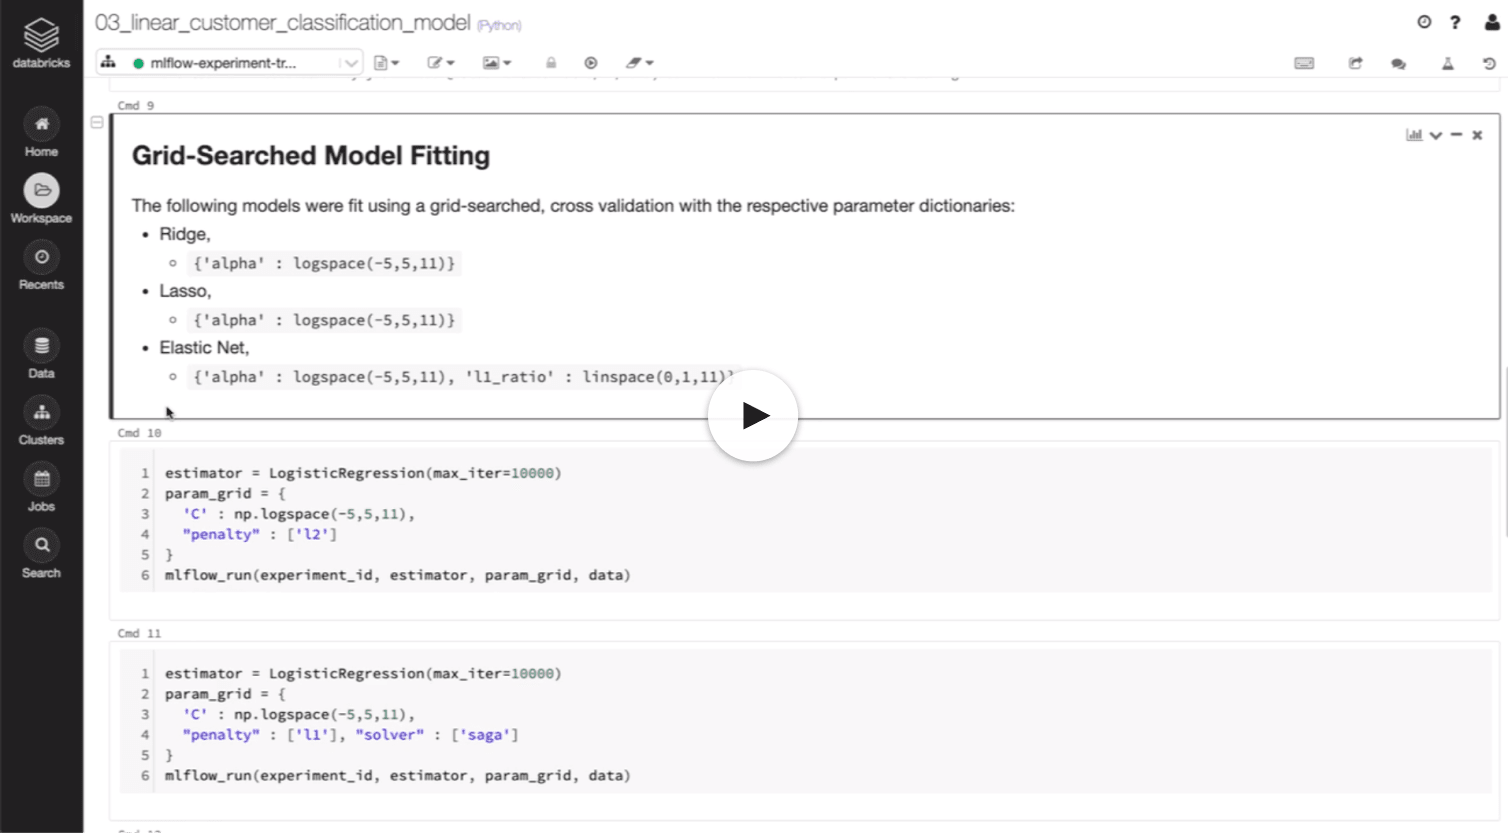Open the Data section
This screenshot has height=833, width=1508.
[41, 355]
